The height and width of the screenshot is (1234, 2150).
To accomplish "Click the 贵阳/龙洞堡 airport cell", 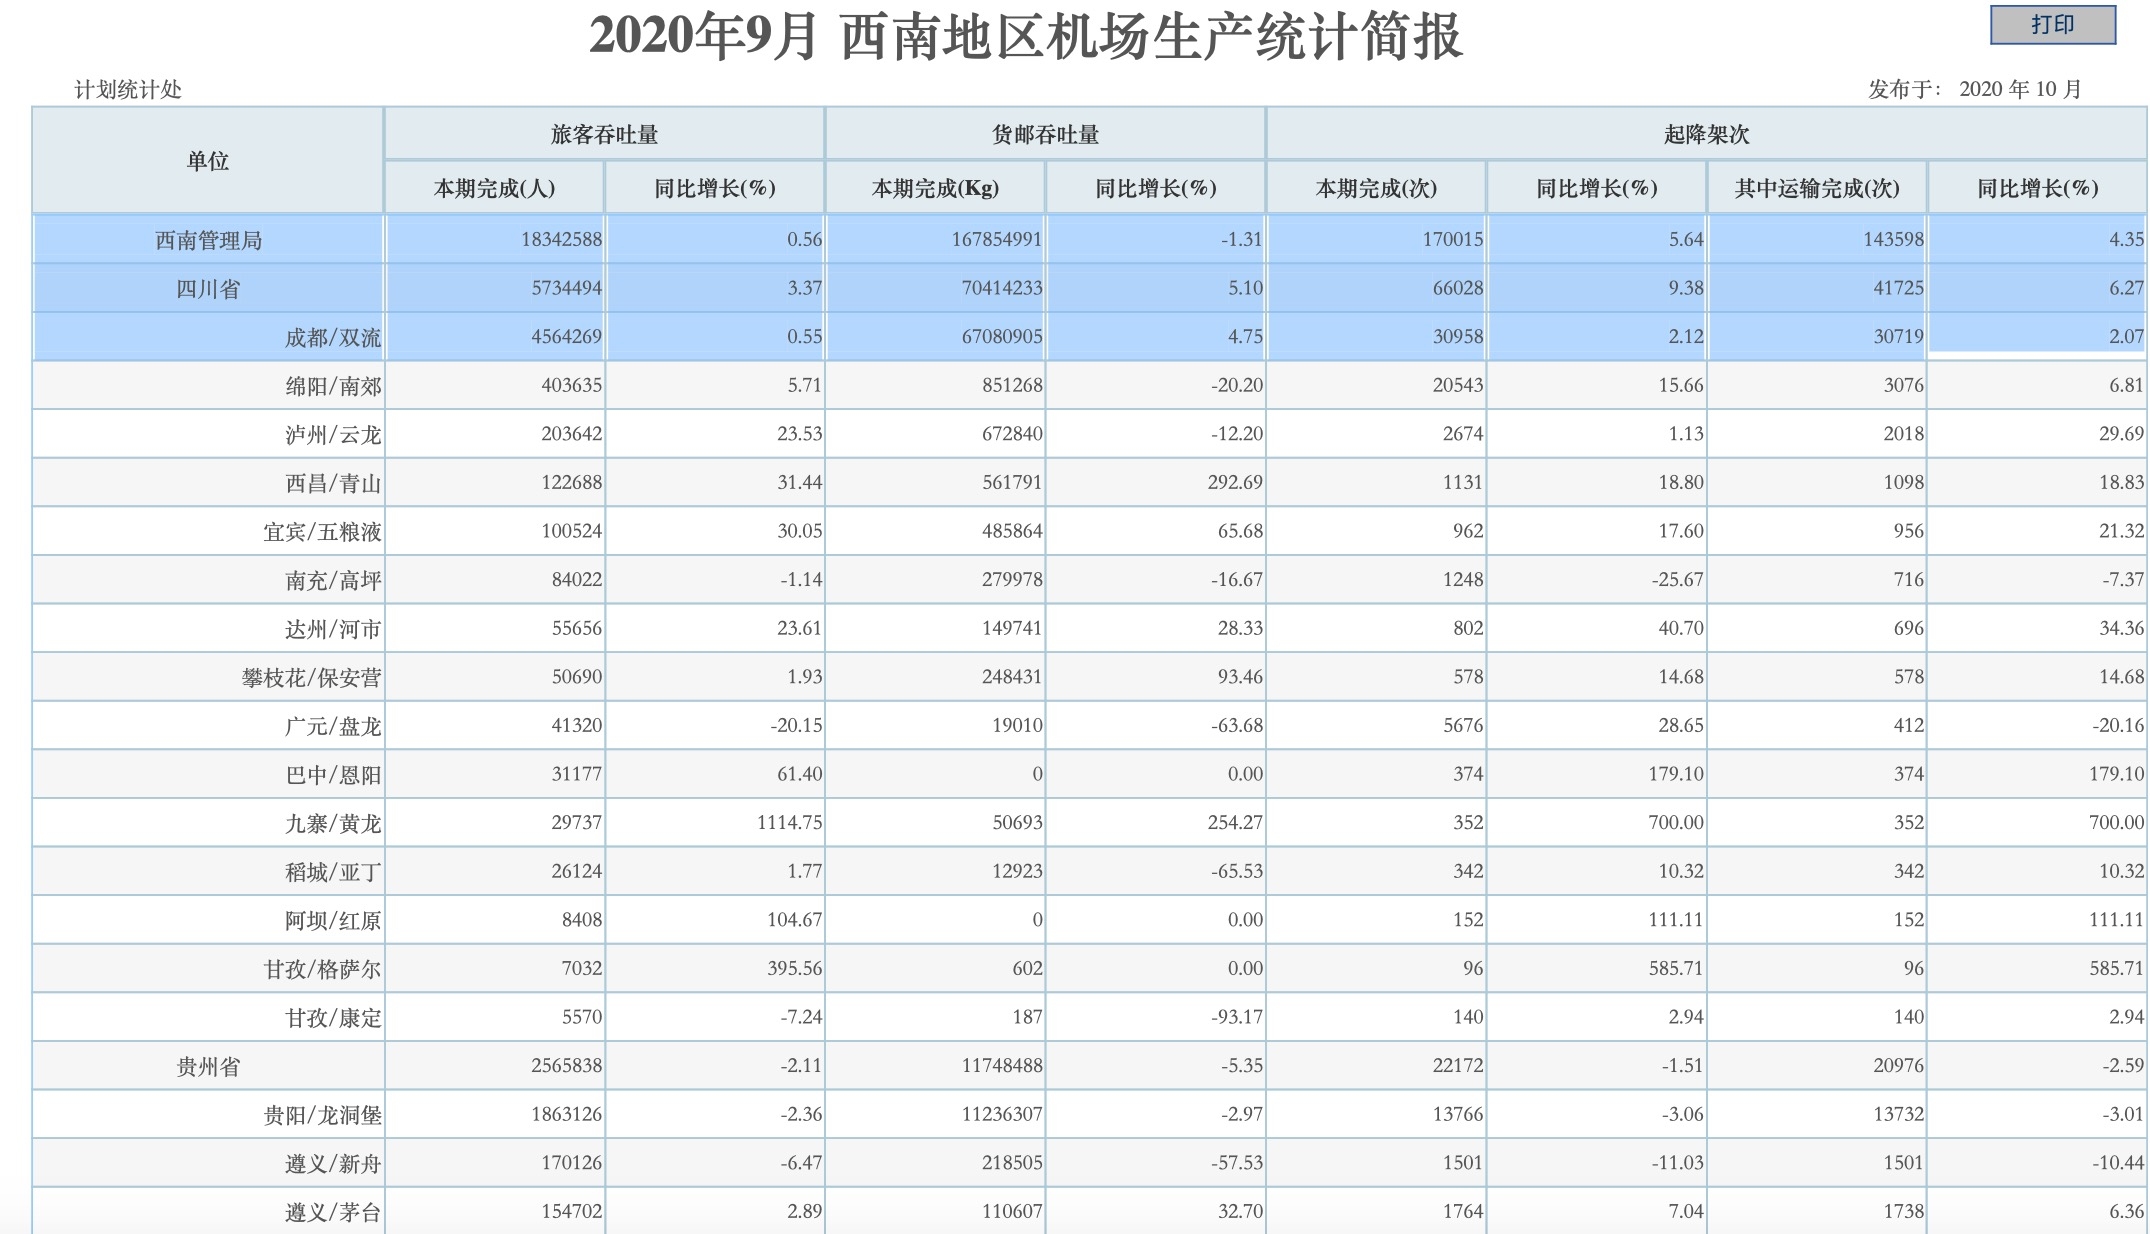I will [322, 1115].
